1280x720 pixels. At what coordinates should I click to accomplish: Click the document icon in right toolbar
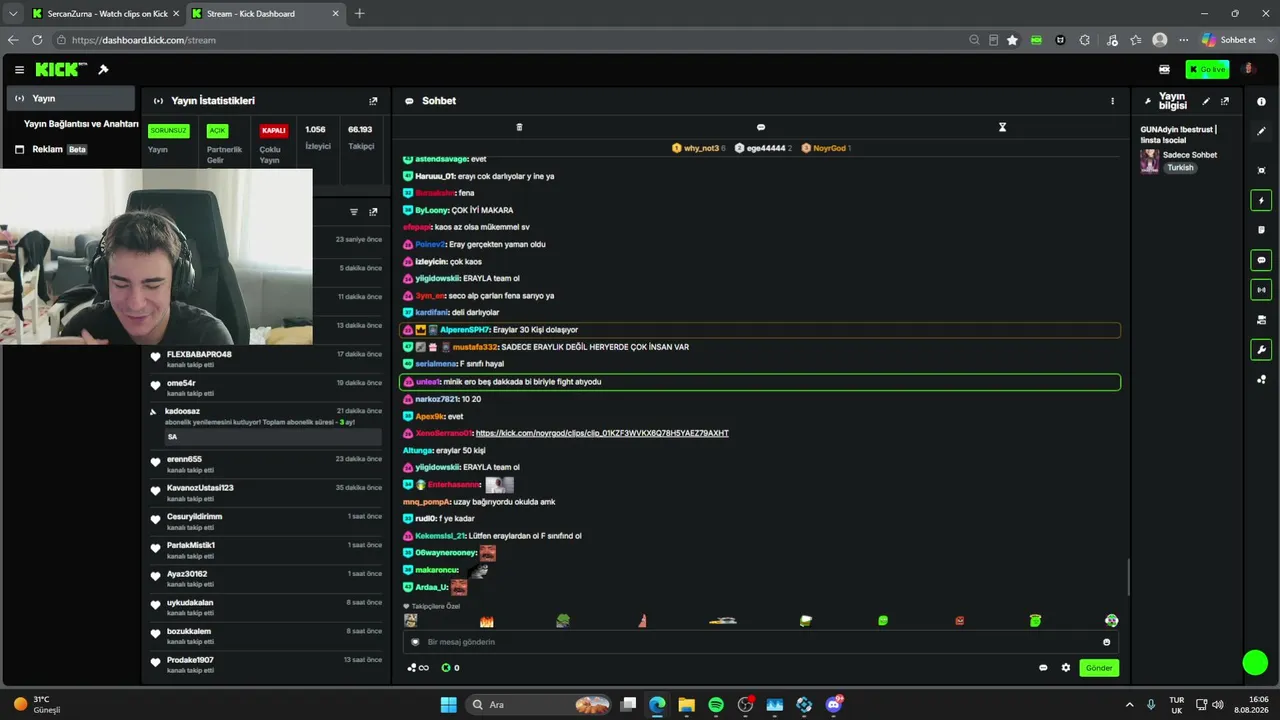coord(1261,230)
